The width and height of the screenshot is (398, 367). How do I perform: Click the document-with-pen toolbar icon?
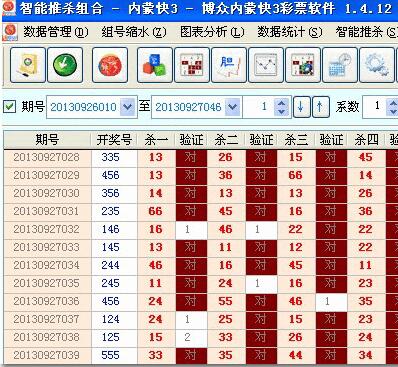pyautogui.click(x=28, y=65)
